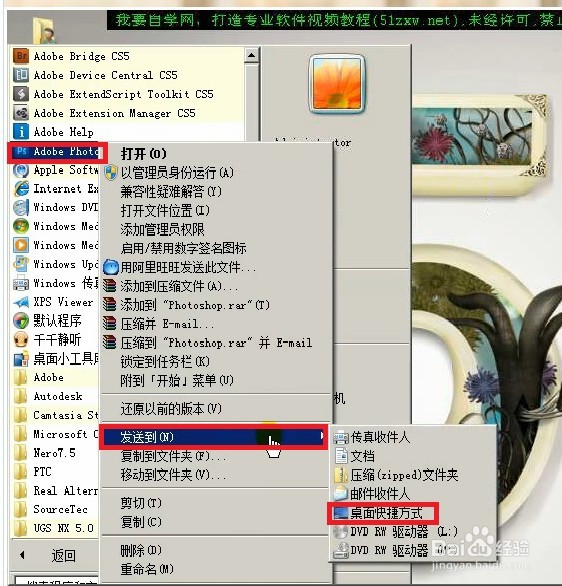The image size is (562, 586).
Task: Click the Windows Media Center green icon
Action: 21,226
